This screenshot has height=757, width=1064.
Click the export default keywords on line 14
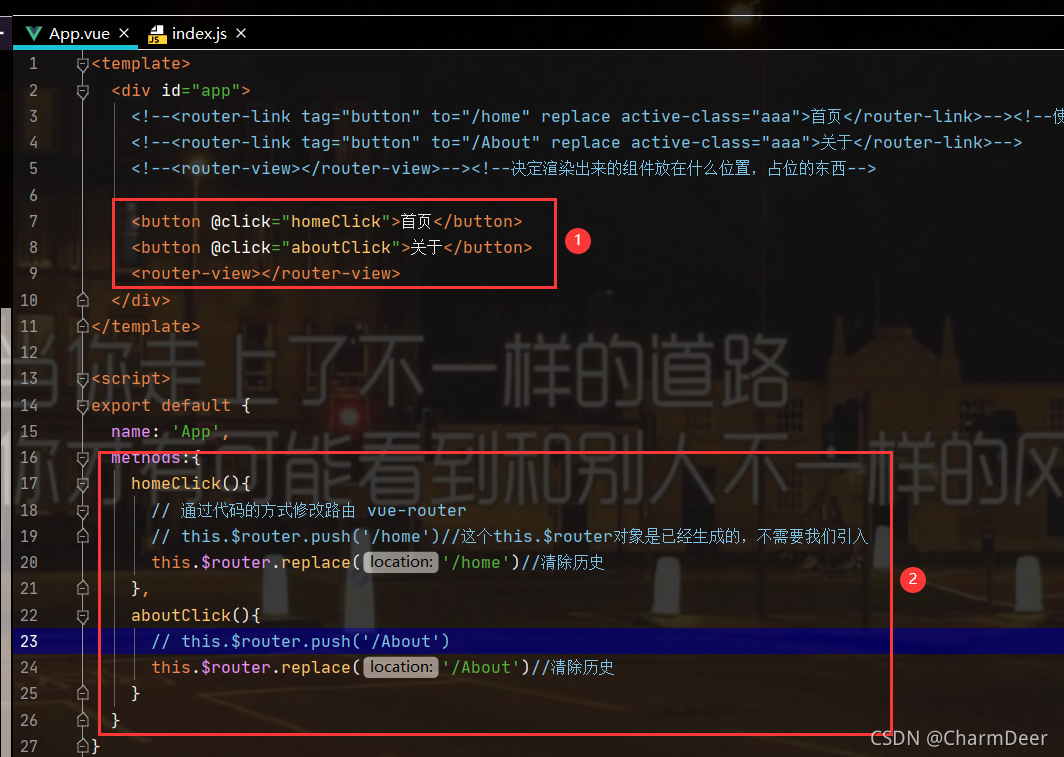click(161, 406)
